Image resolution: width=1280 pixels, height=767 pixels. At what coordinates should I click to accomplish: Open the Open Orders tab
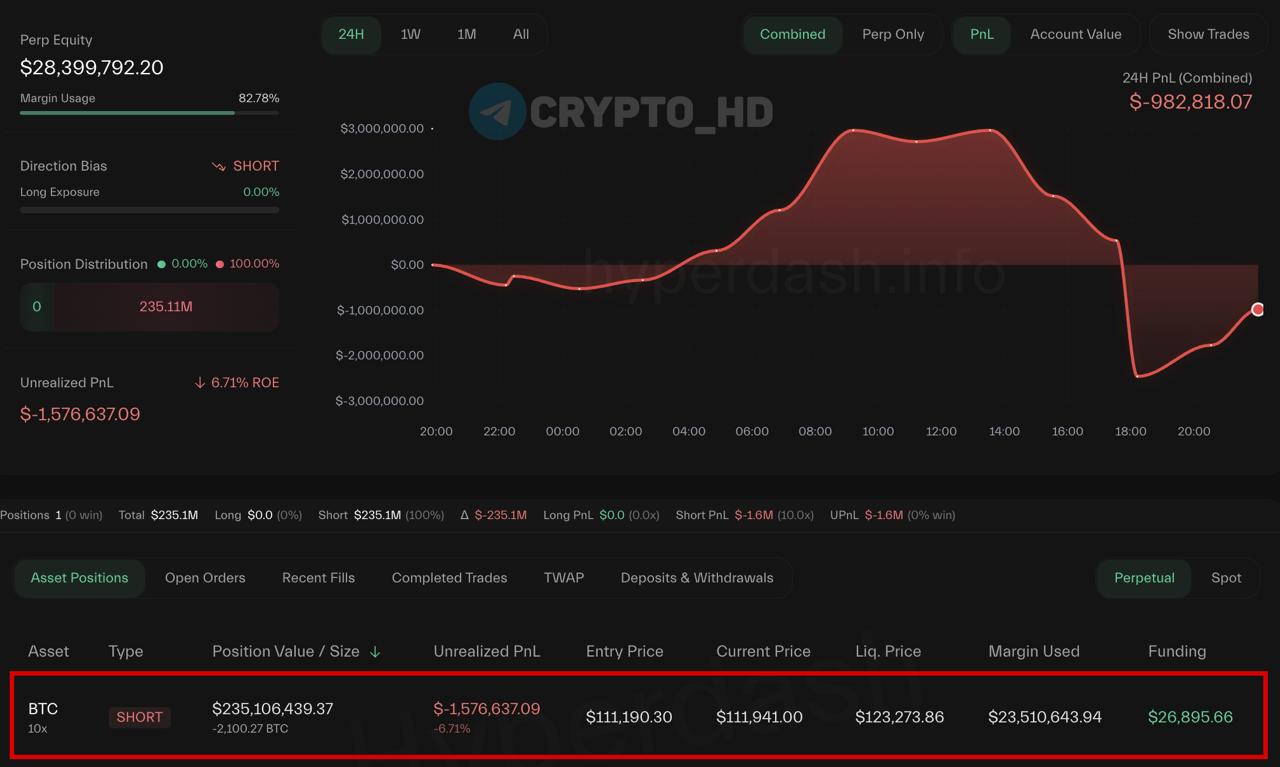pyautogui.click(x=205, y=578)
